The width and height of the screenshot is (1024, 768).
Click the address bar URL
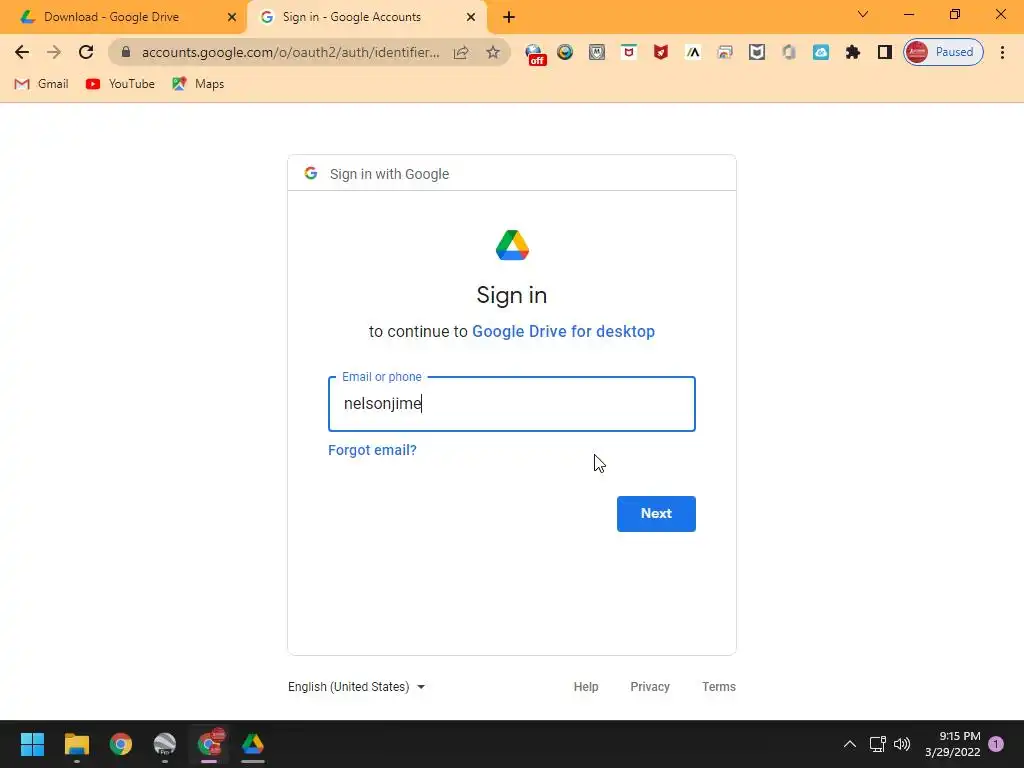point(291,52)
